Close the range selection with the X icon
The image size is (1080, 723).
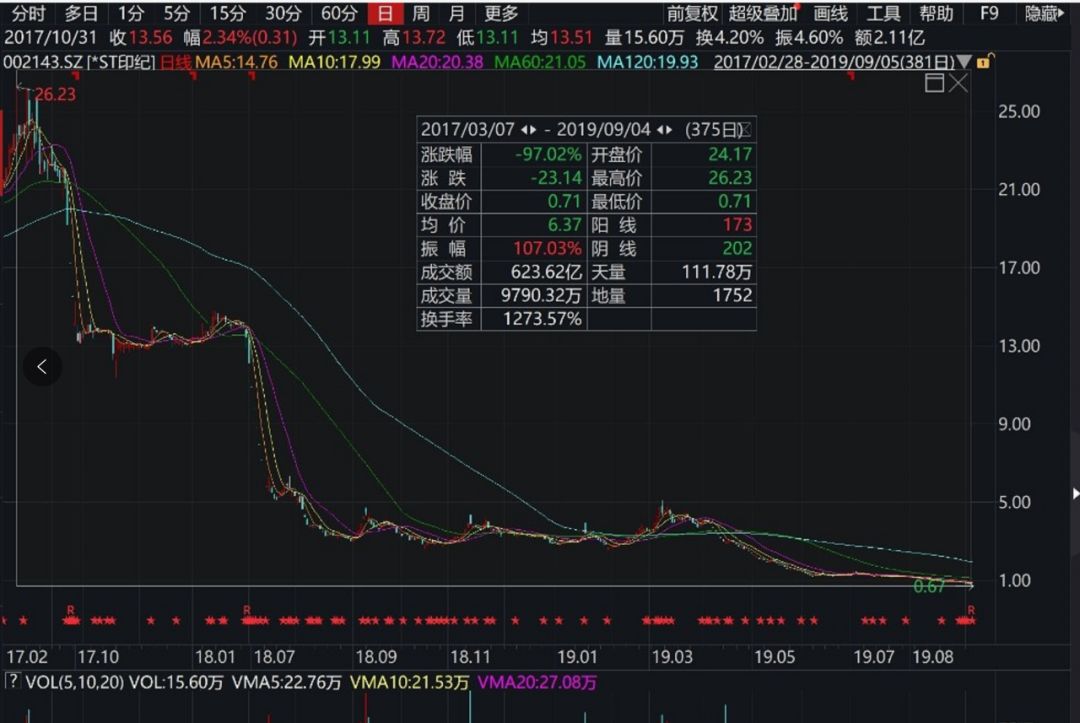(x=958, y=83)
